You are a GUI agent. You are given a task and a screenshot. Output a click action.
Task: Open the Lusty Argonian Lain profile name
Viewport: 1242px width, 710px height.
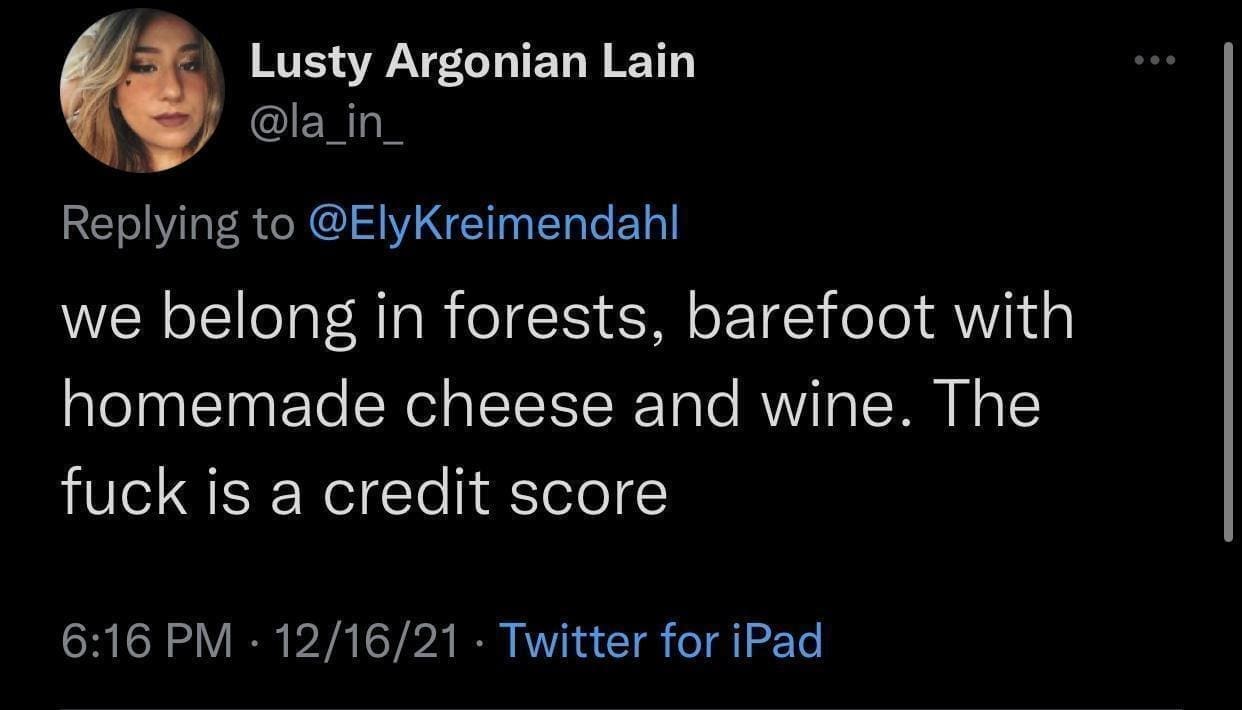471,62
